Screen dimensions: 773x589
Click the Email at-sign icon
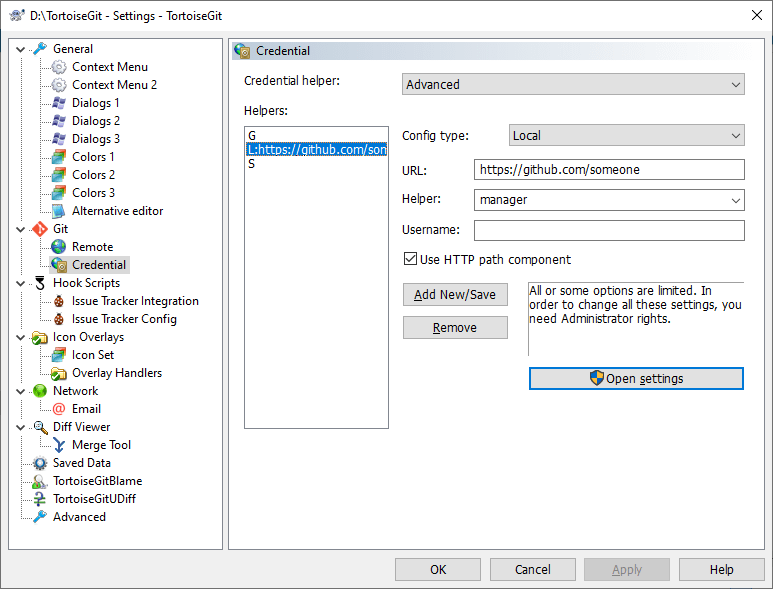coord(59,409)
